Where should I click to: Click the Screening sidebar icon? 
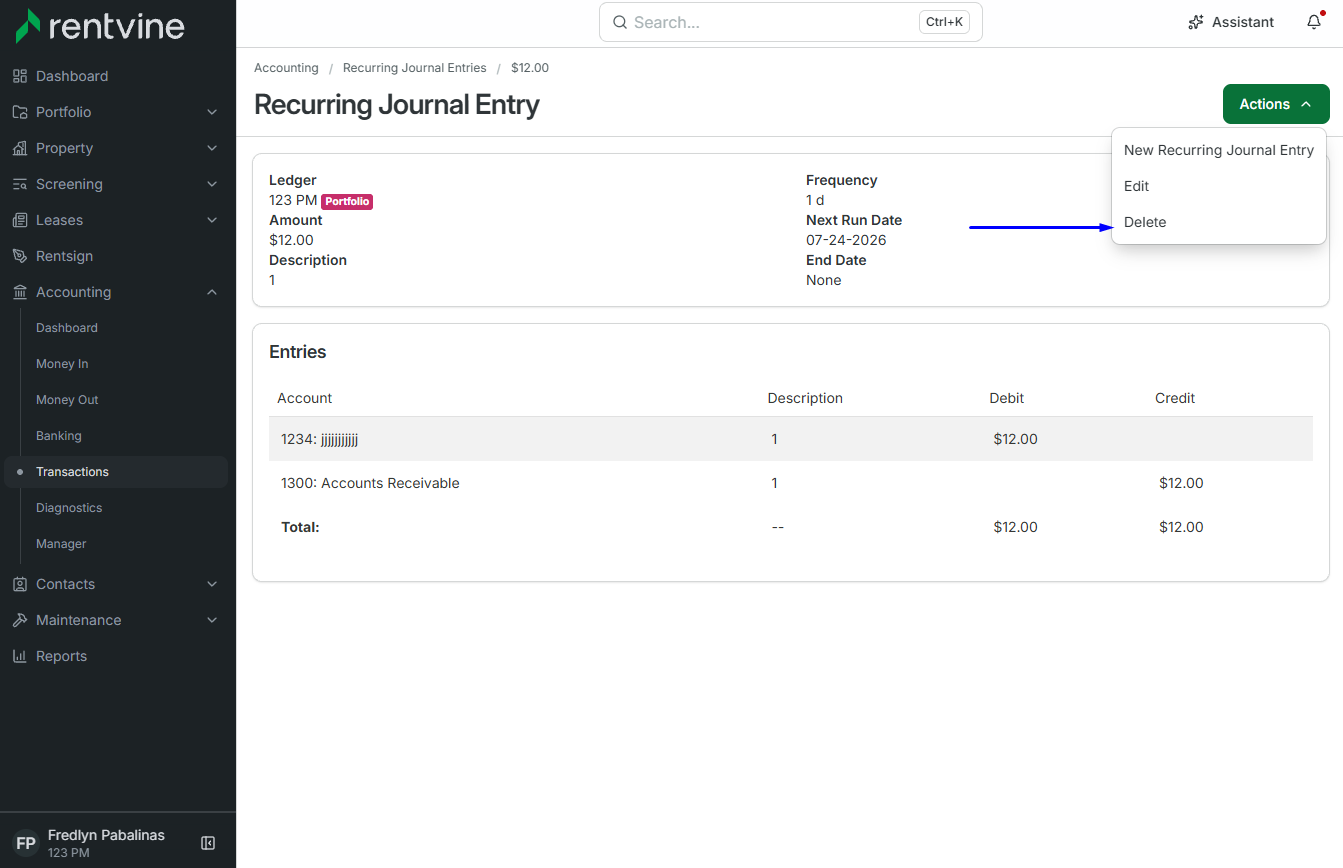20,184
